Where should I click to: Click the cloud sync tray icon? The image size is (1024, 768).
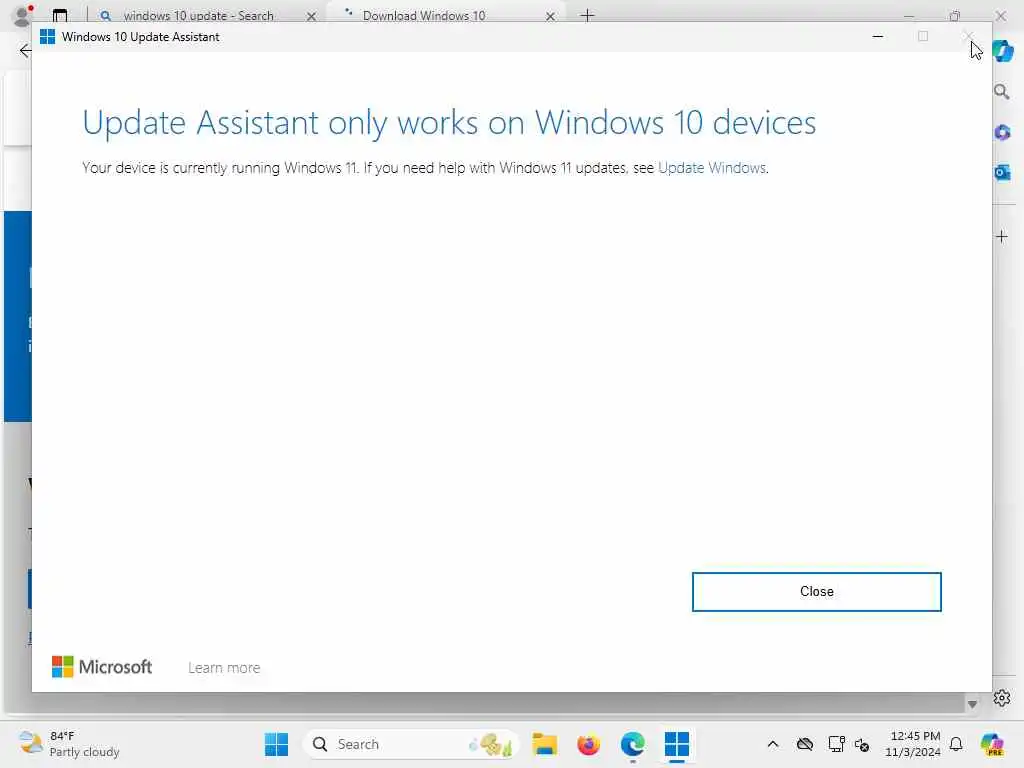[x=805, y=744]
